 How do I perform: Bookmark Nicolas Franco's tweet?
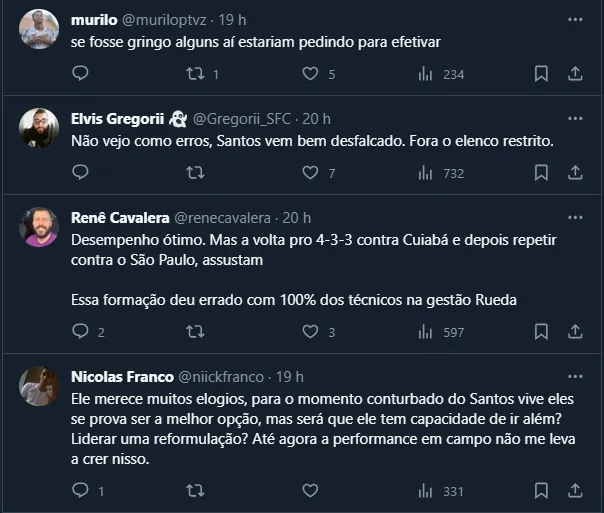tap(541, 491)
